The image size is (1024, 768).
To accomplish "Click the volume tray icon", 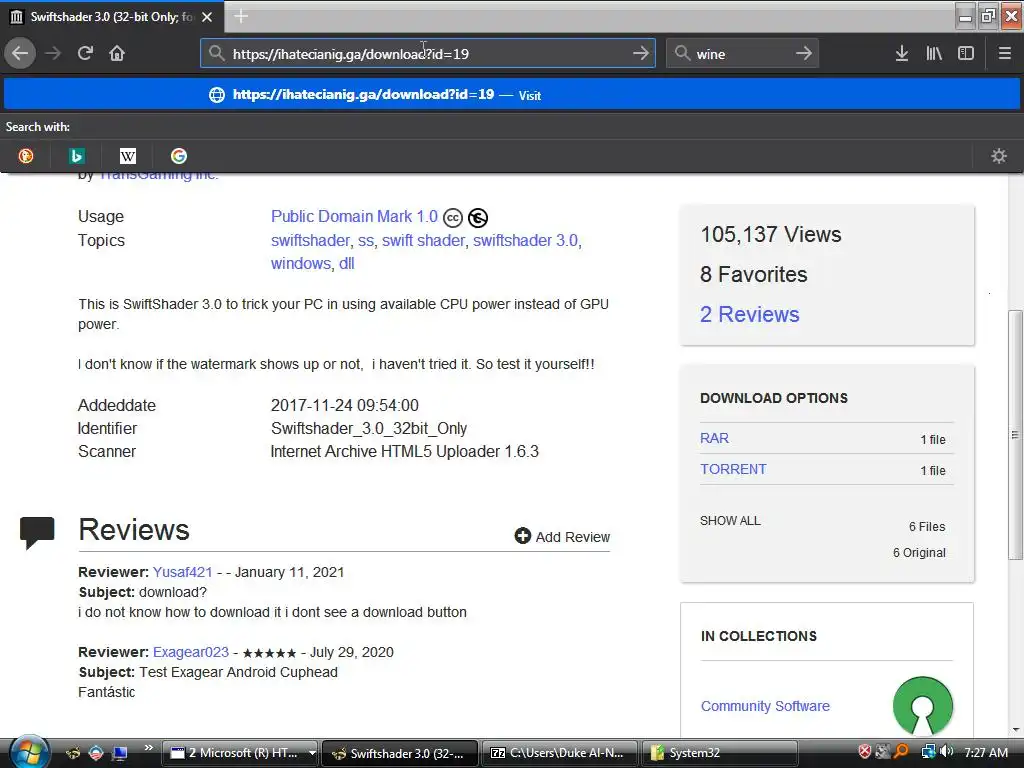I will (947, 752).
